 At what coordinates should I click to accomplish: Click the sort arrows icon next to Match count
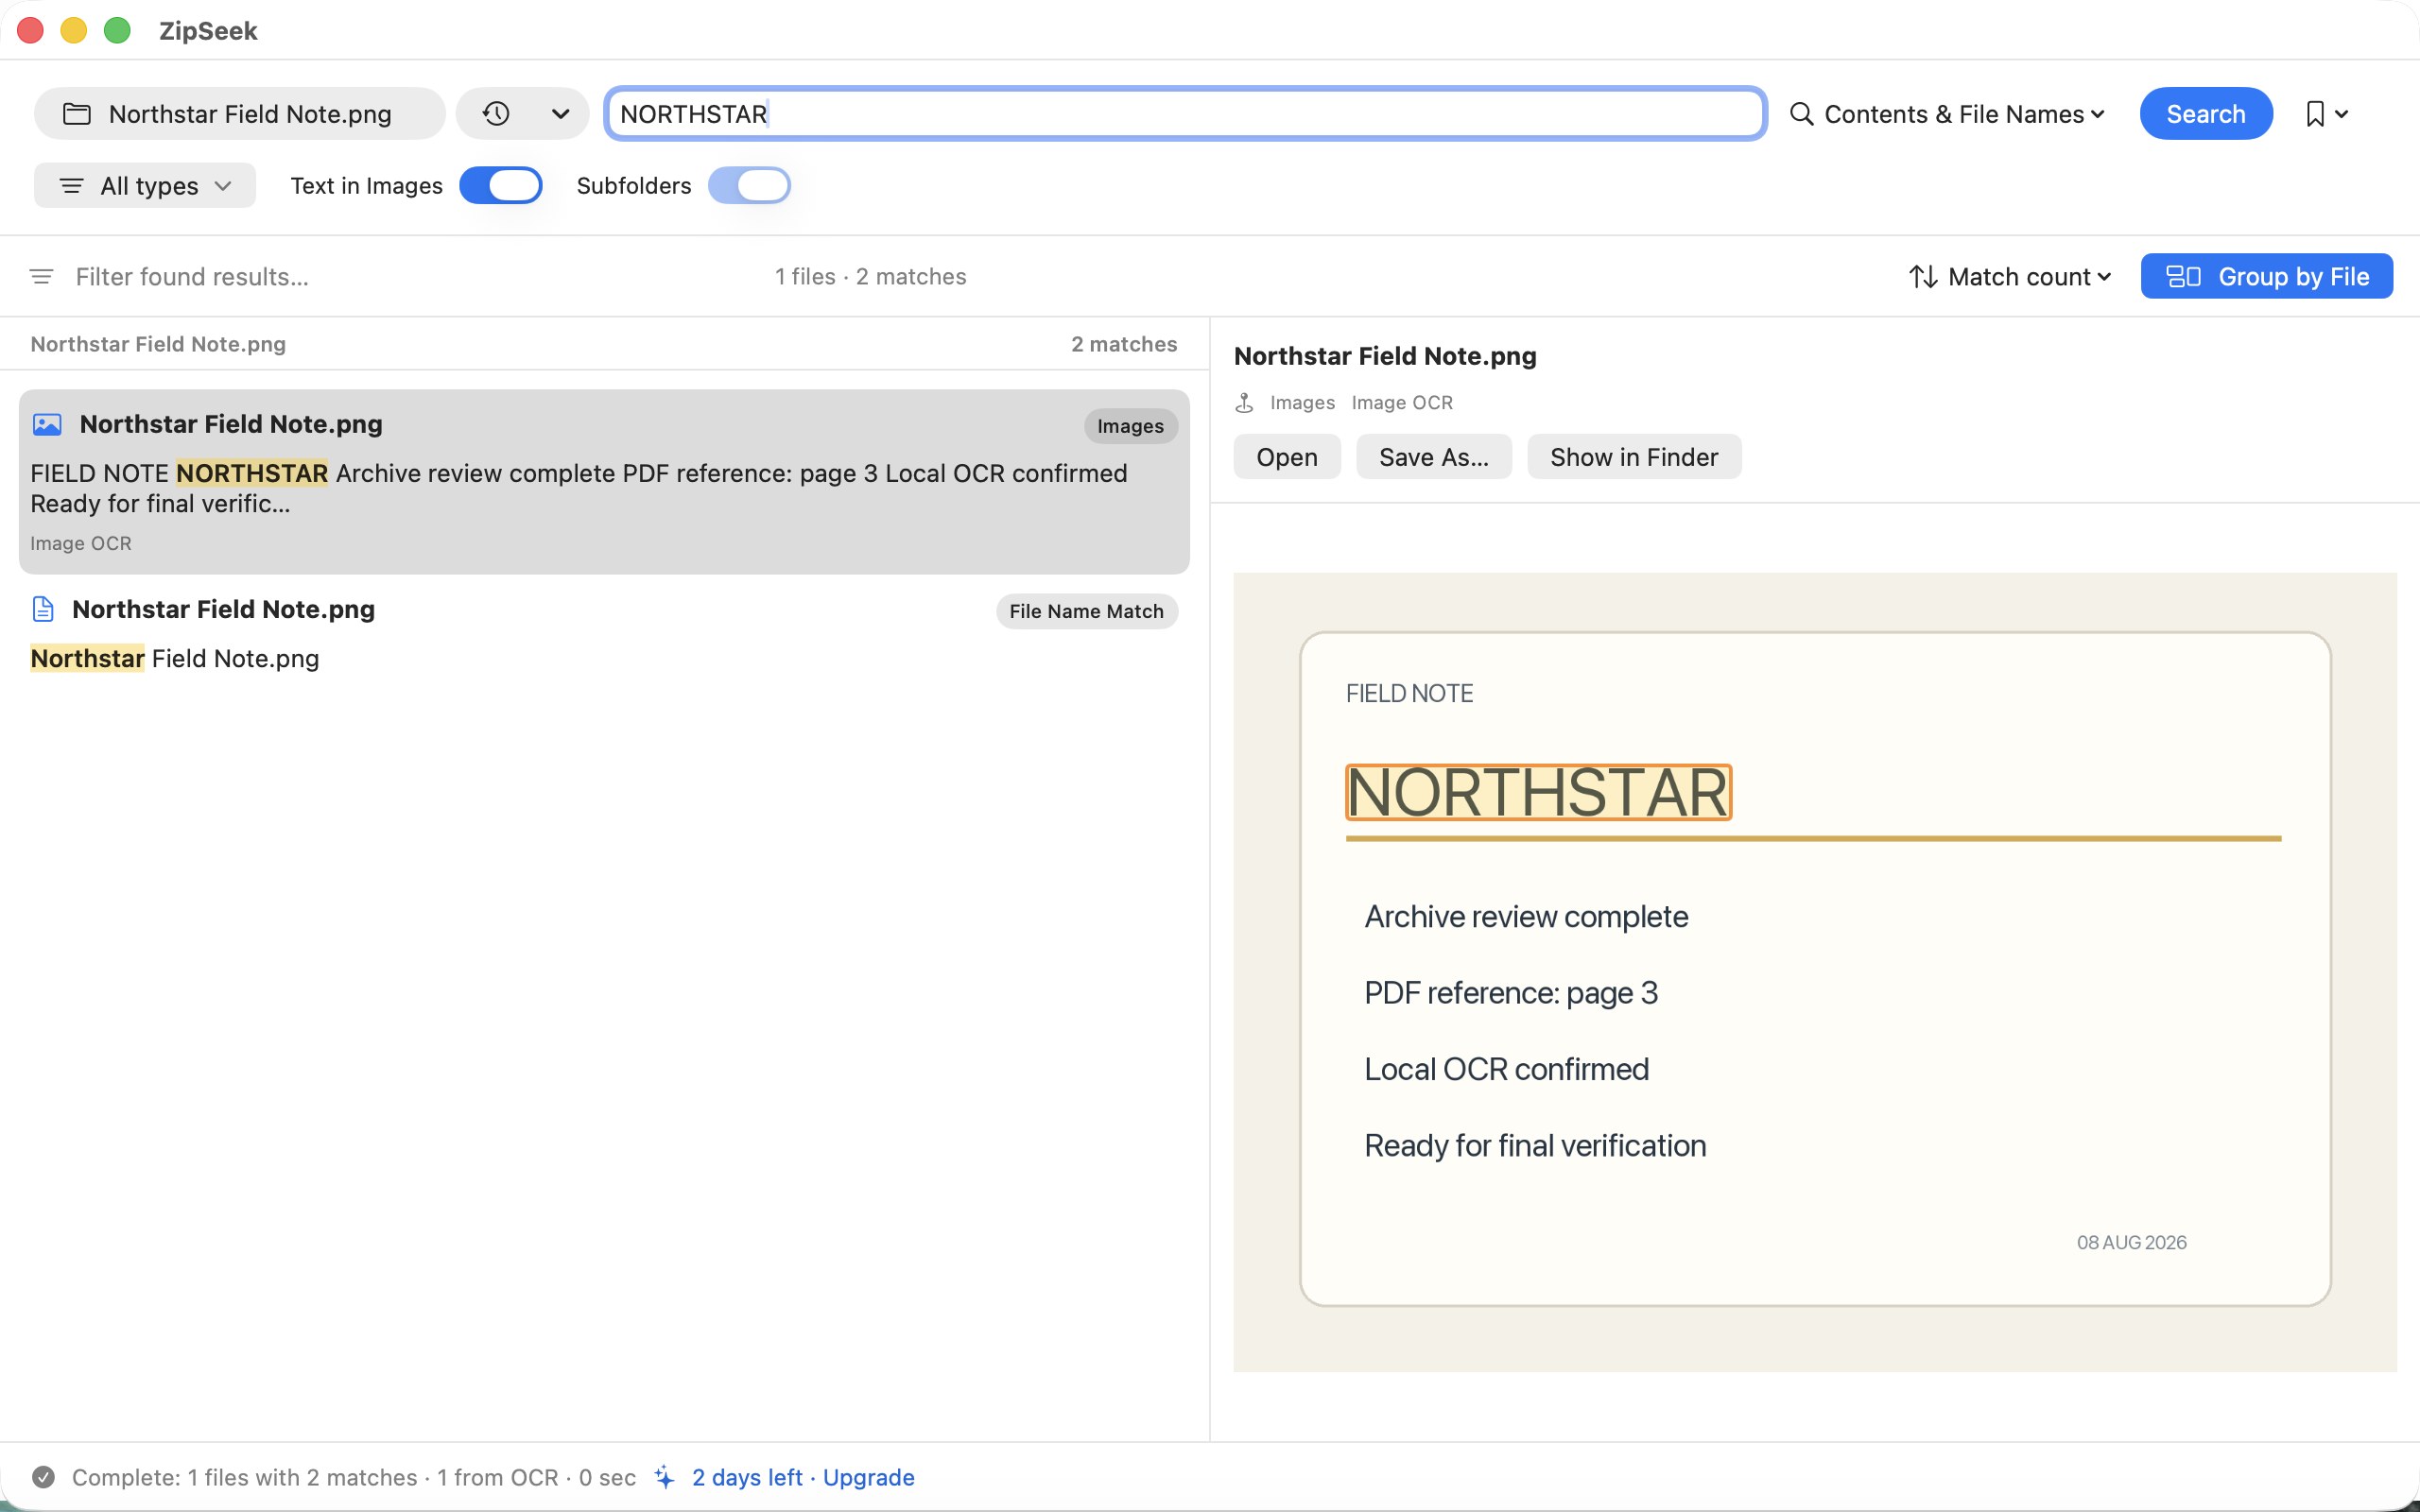click(x=1923, y=276)
